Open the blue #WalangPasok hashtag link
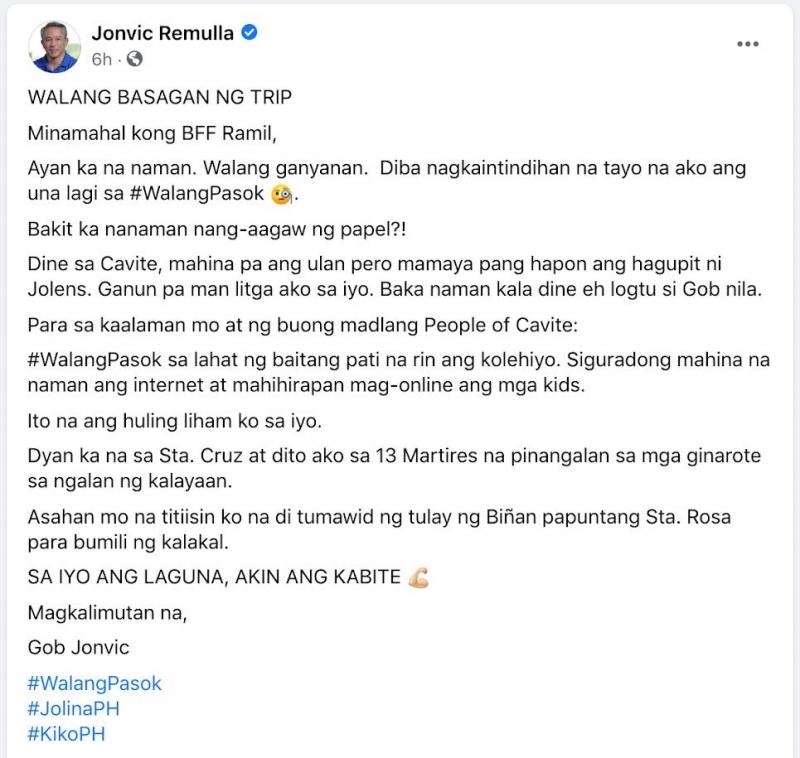This screenshot has width=800, height=758. 94,683
